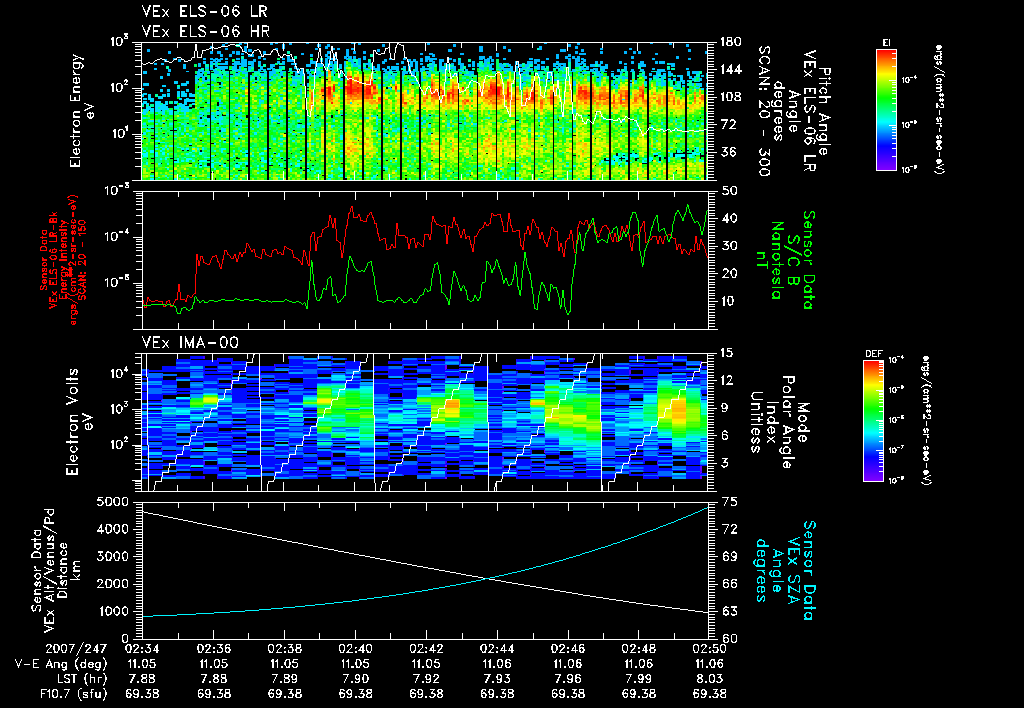Click the ELS electron energy spectrogram panel

pos(424,111)
